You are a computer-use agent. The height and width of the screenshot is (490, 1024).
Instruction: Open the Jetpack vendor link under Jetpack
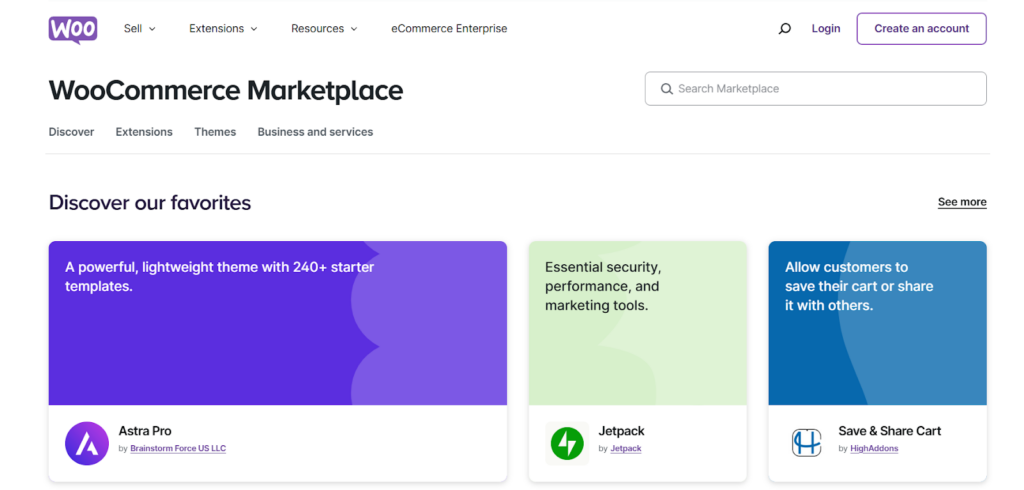626,449
